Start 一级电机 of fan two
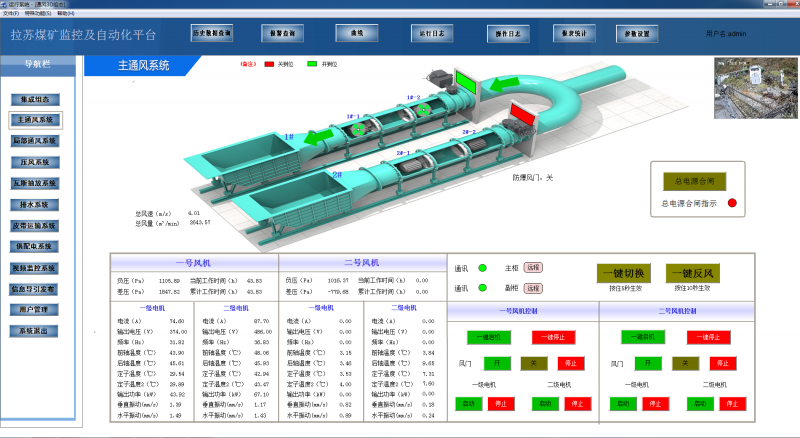The height and width of the screenshot is (438, 800). click(x=623, y=404)
